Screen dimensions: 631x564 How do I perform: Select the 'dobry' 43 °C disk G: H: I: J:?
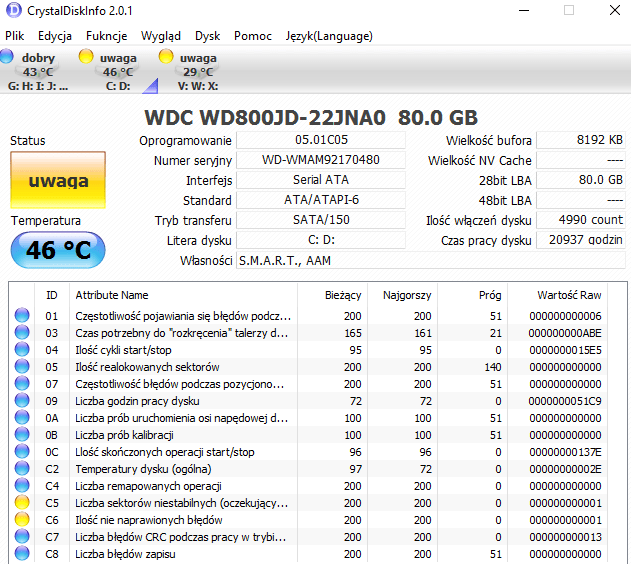click(38, 72)
